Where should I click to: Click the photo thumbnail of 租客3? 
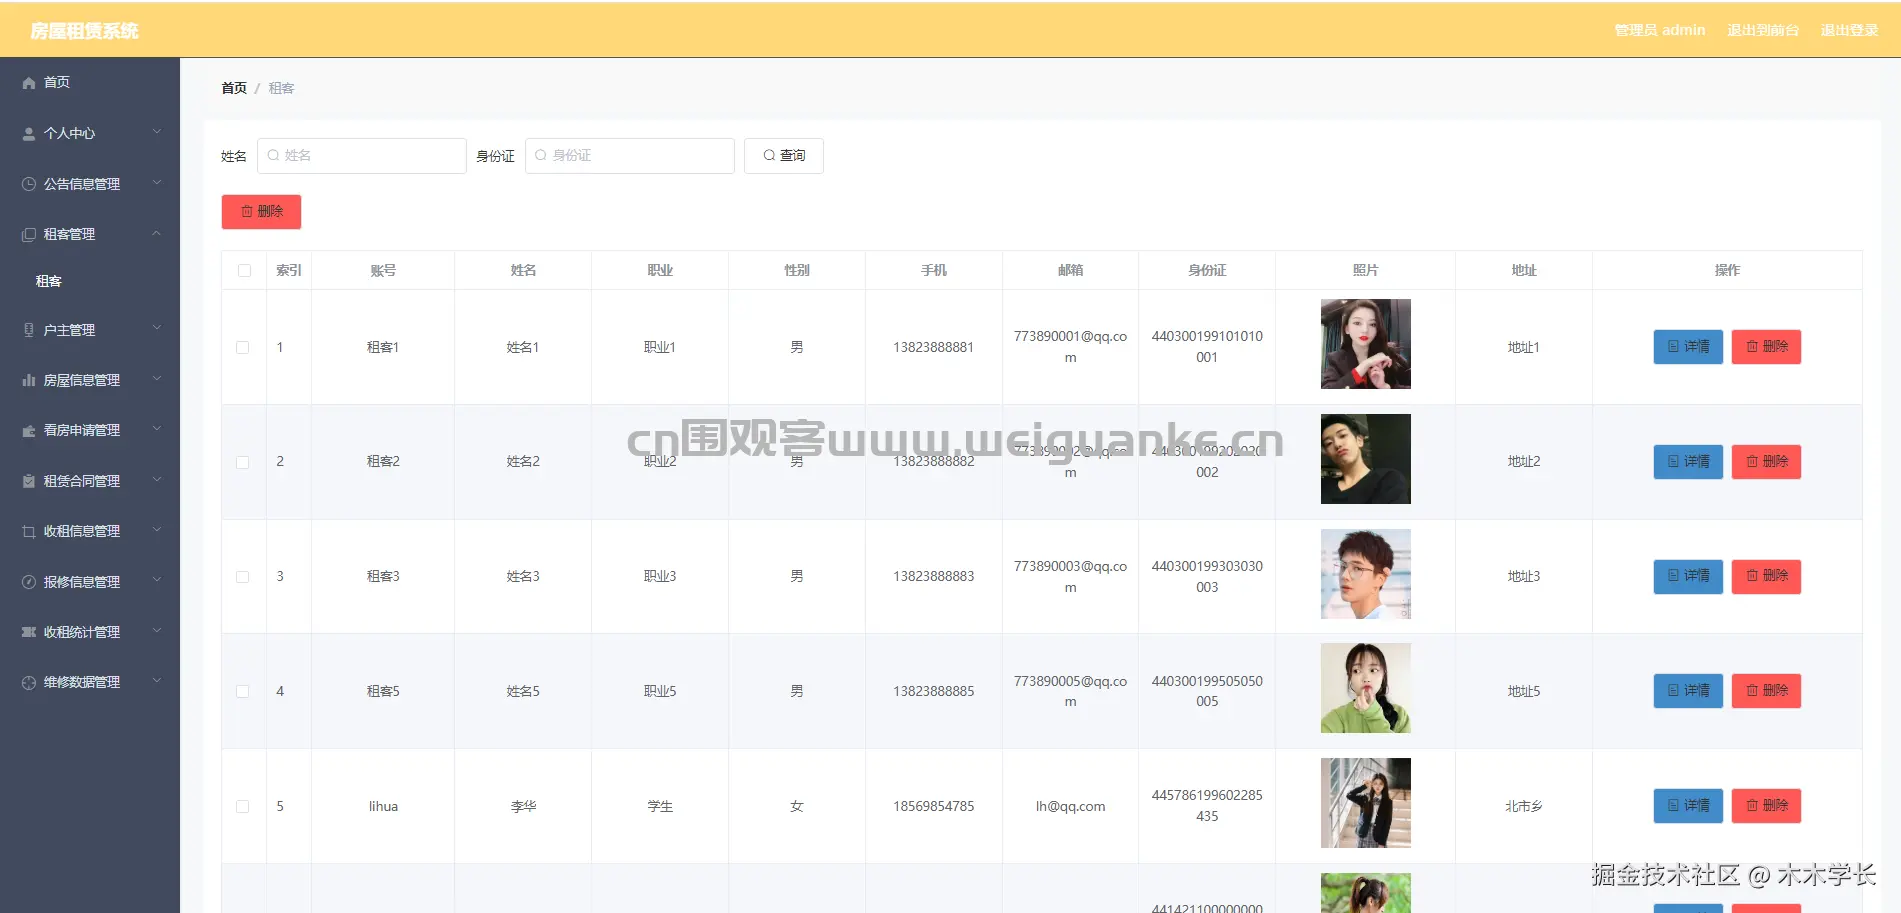click(x=1366, y=574)
